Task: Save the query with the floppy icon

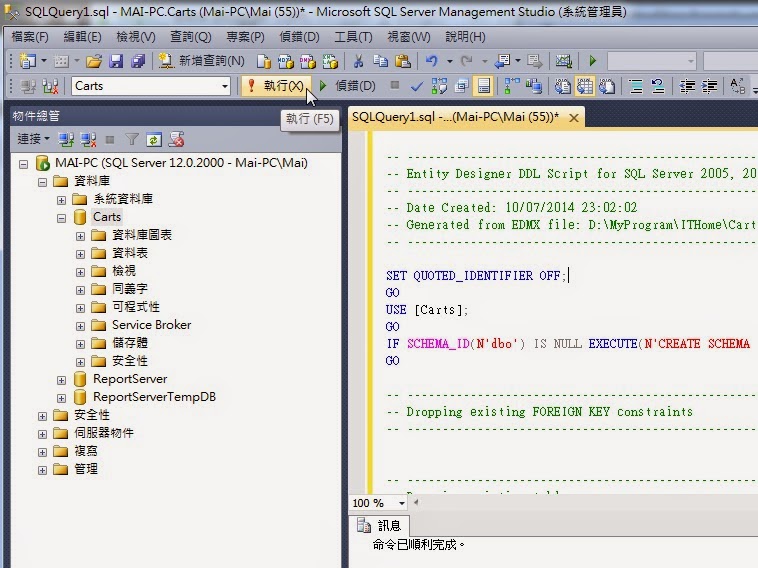Action: click(x=116, y=61)
